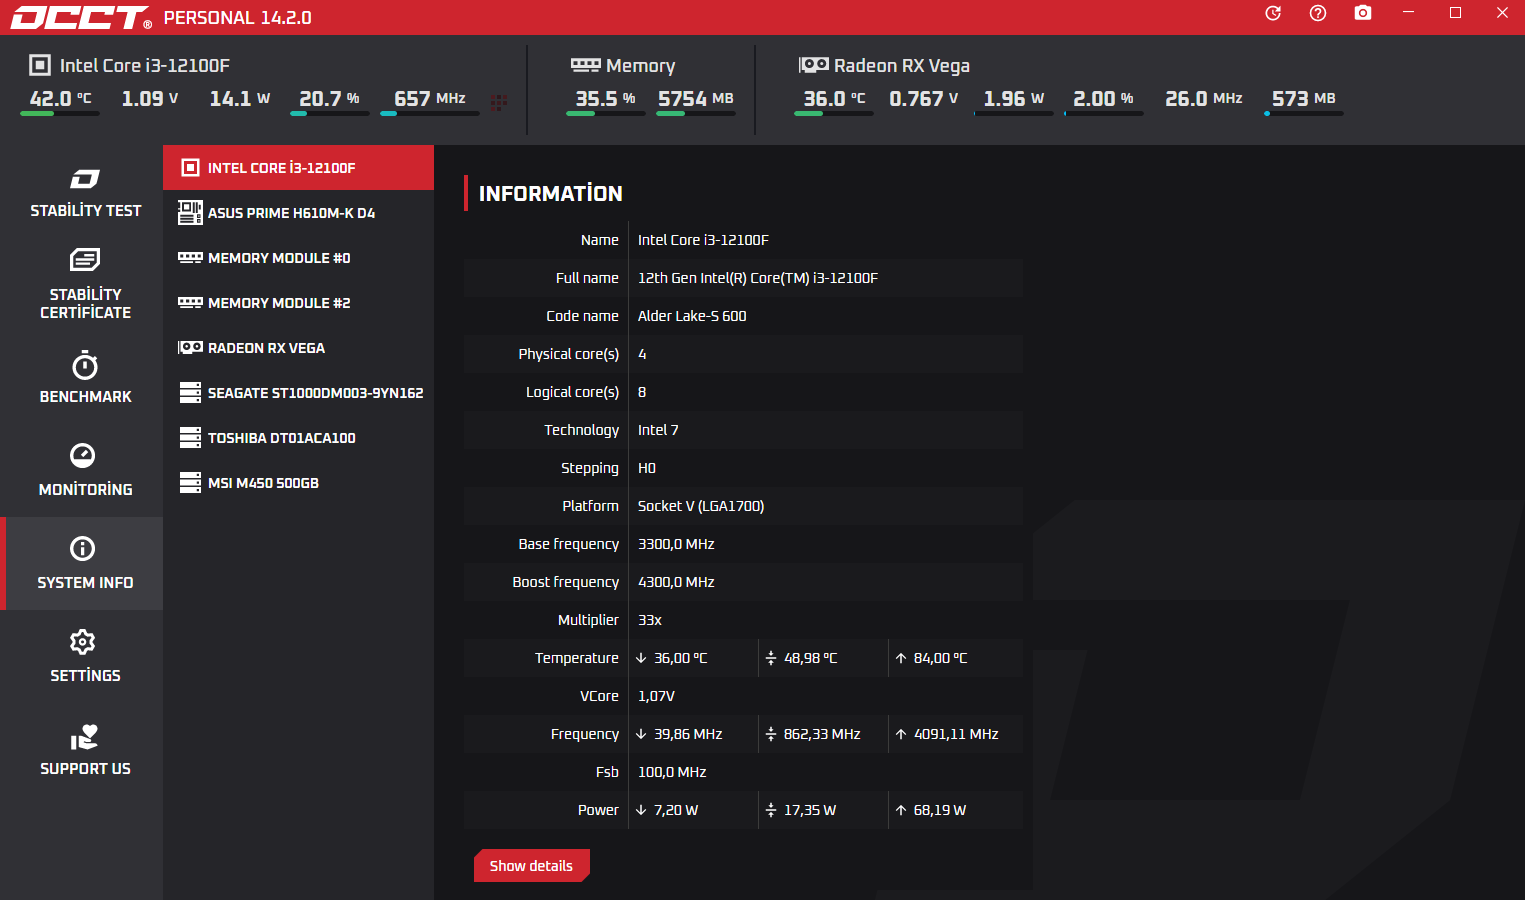The image size is (1525, 900).
Task: Click the GPU voltage 0.767 V reading
Action: pos(924,98)
